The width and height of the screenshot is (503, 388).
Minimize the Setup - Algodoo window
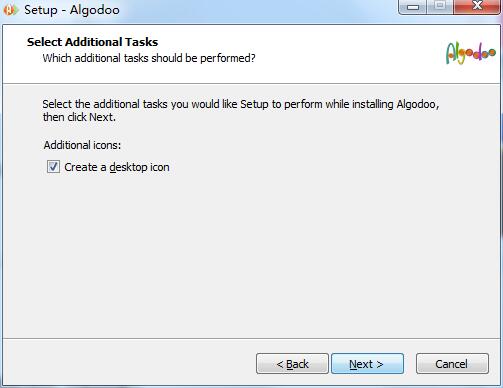pyautogui.click(x=413, y=7)
